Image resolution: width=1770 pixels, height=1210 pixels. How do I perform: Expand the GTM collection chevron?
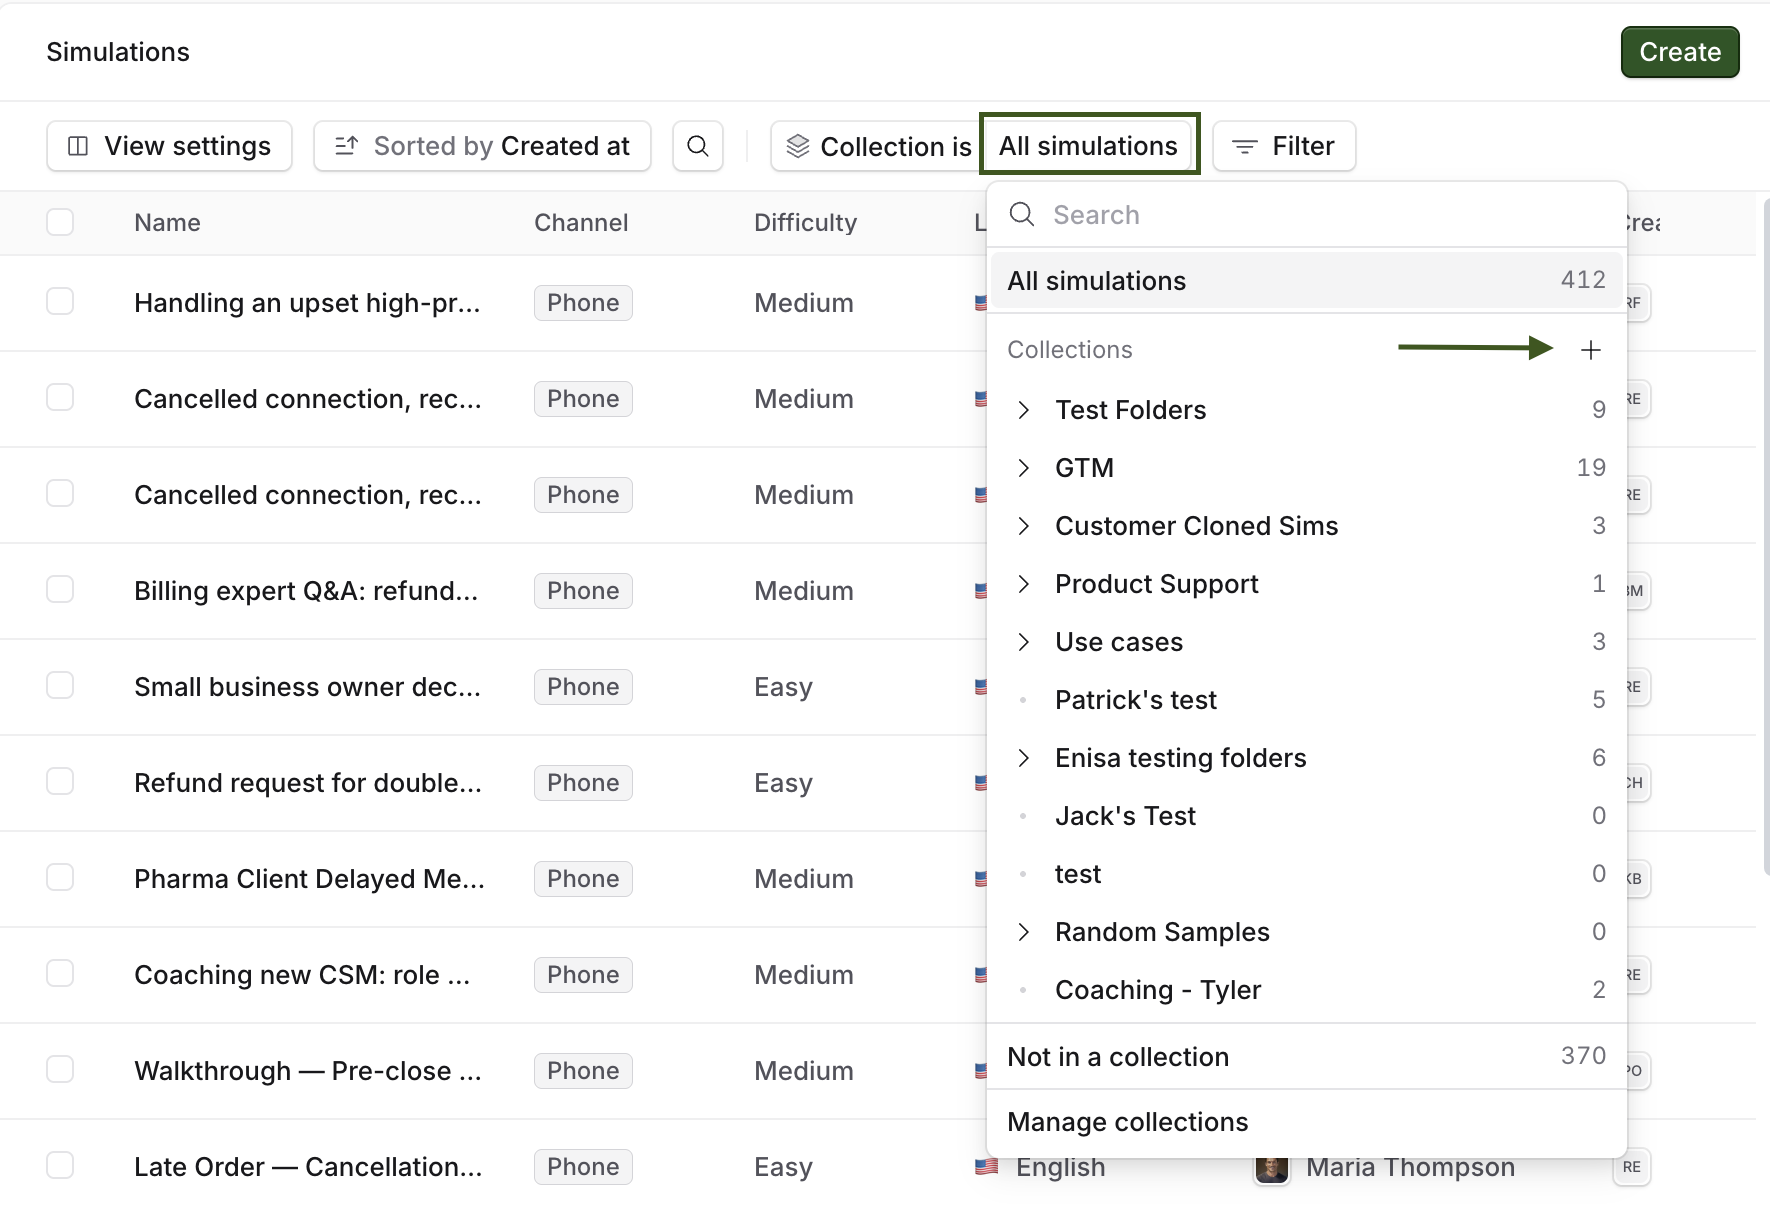click(x=1023, y=468)
